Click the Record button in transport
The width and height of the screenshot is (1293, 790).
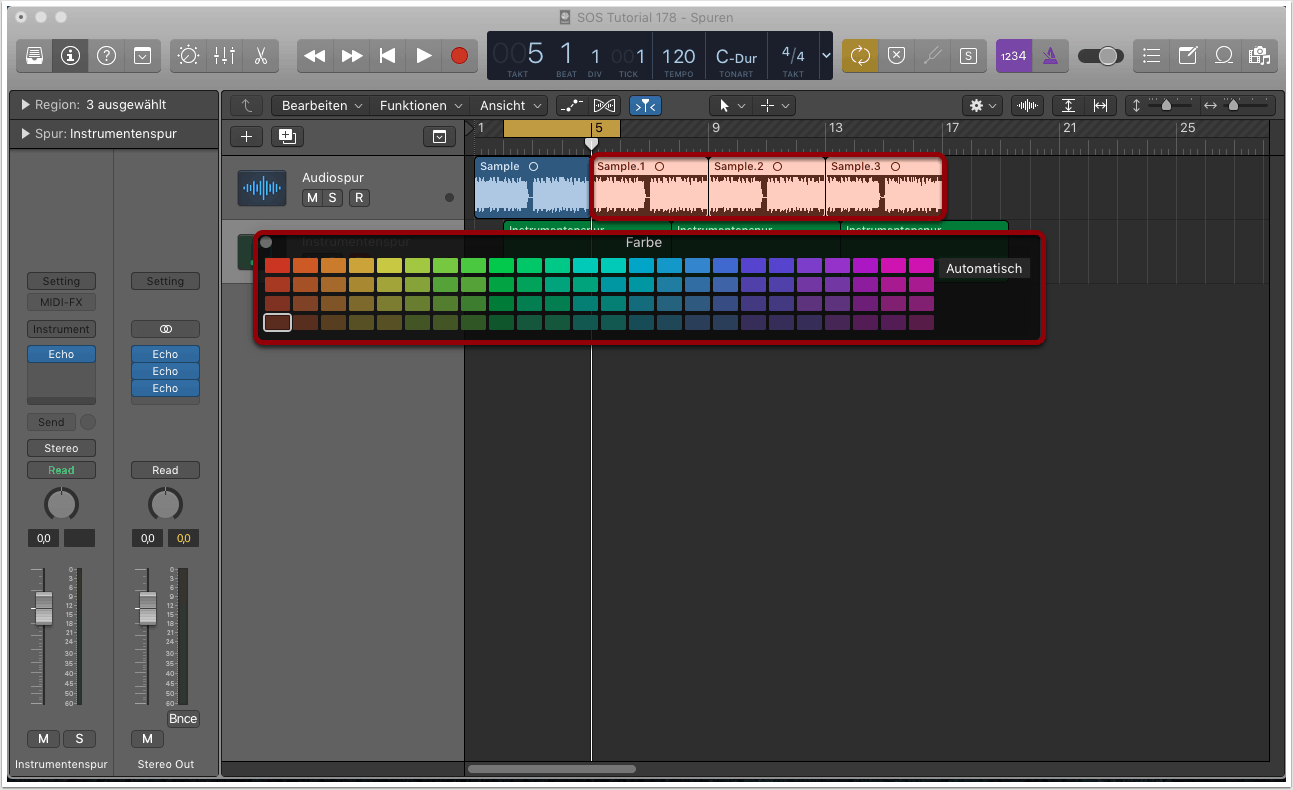(459, 56)
